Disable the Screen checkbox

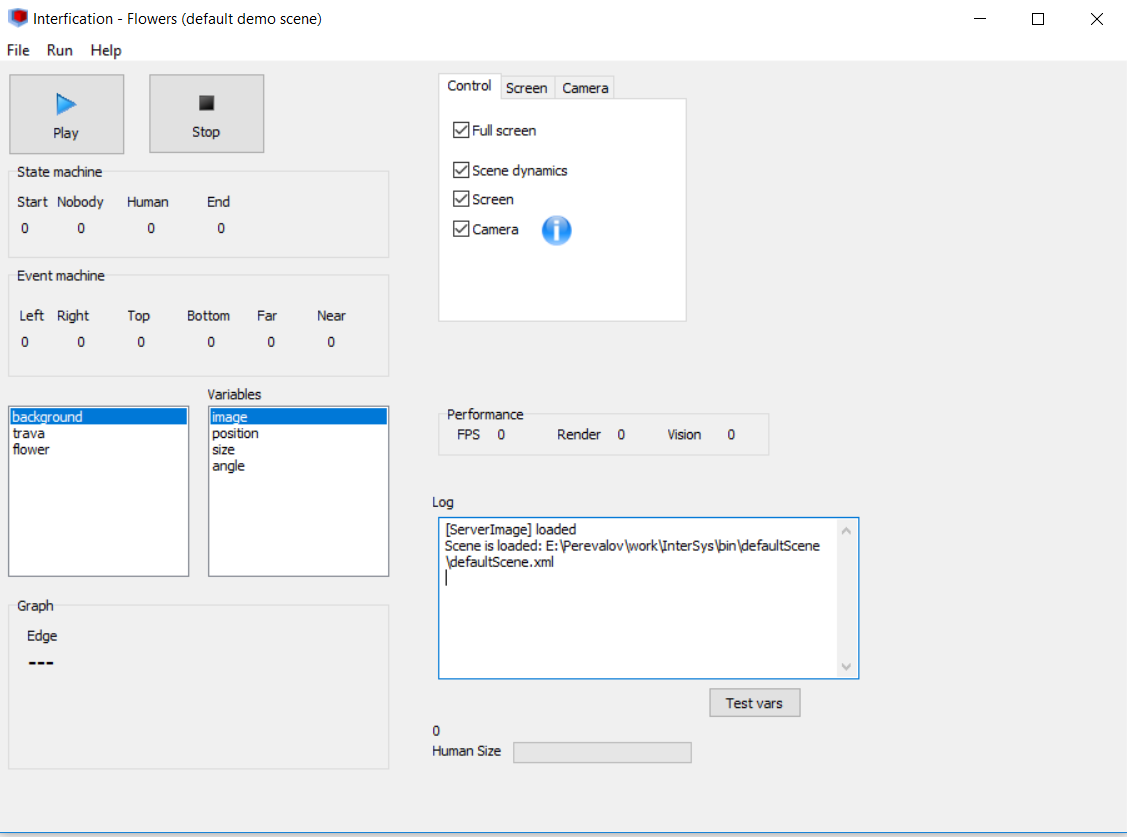pyautogui.click(x=461, y=199)
